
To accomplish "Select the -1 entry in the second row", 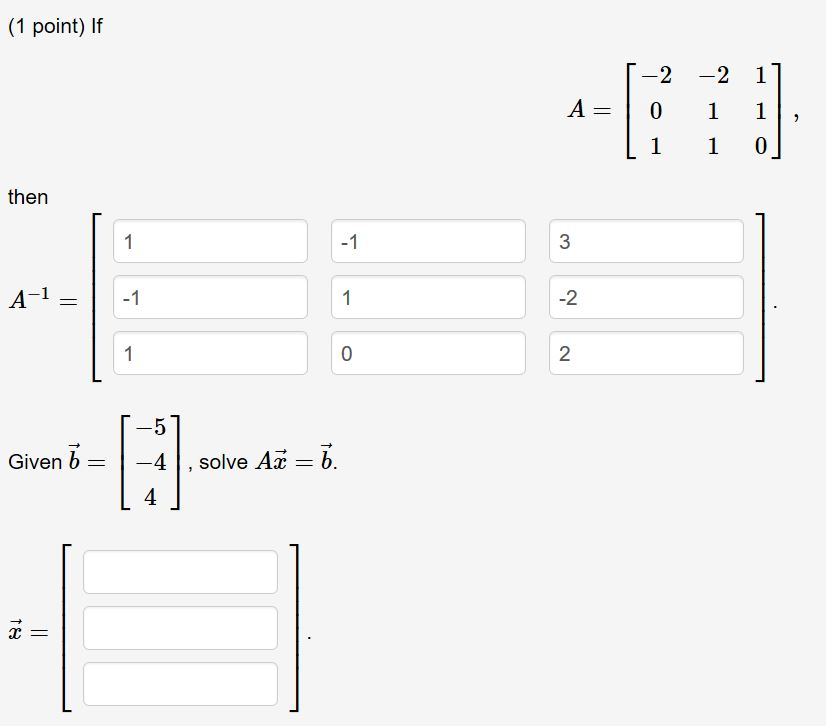I will point(210,296).
